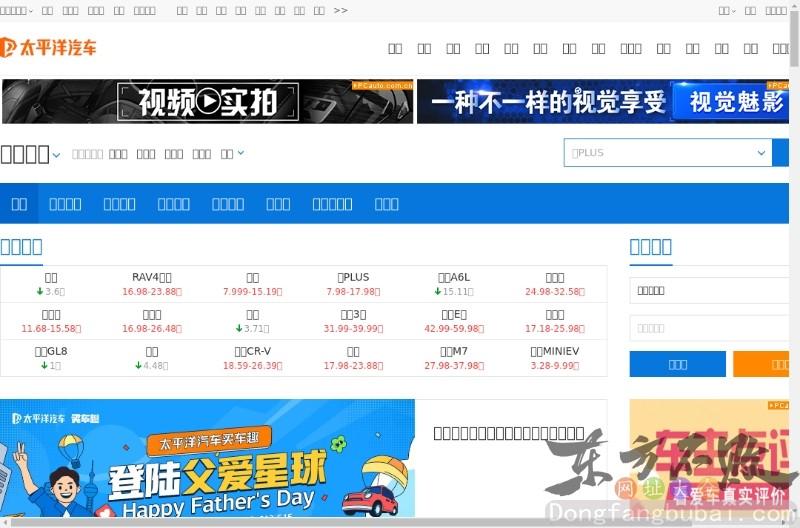The image size is (800, 528).
Task: Click the price 3.28-9.99 under MINIEV
Action: pyautogui.click(x=555, y=366)
